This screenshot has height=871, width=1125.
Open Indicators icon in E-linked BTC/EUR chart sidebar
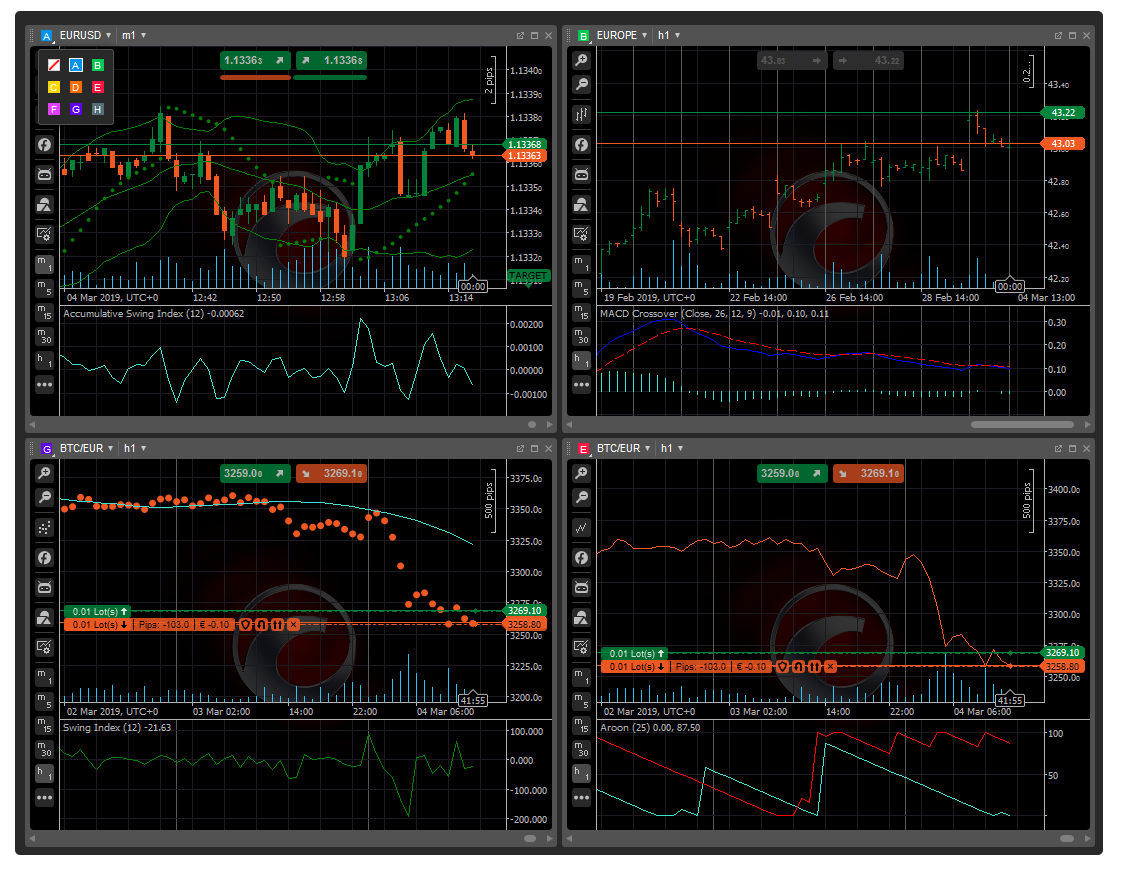581,557
